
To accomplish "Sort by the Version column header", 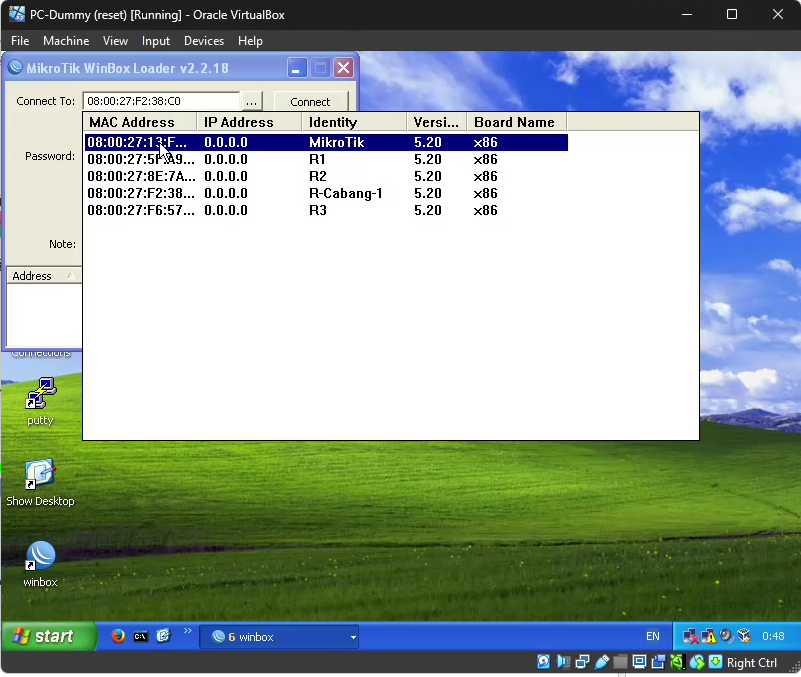I will coord(437,122).
